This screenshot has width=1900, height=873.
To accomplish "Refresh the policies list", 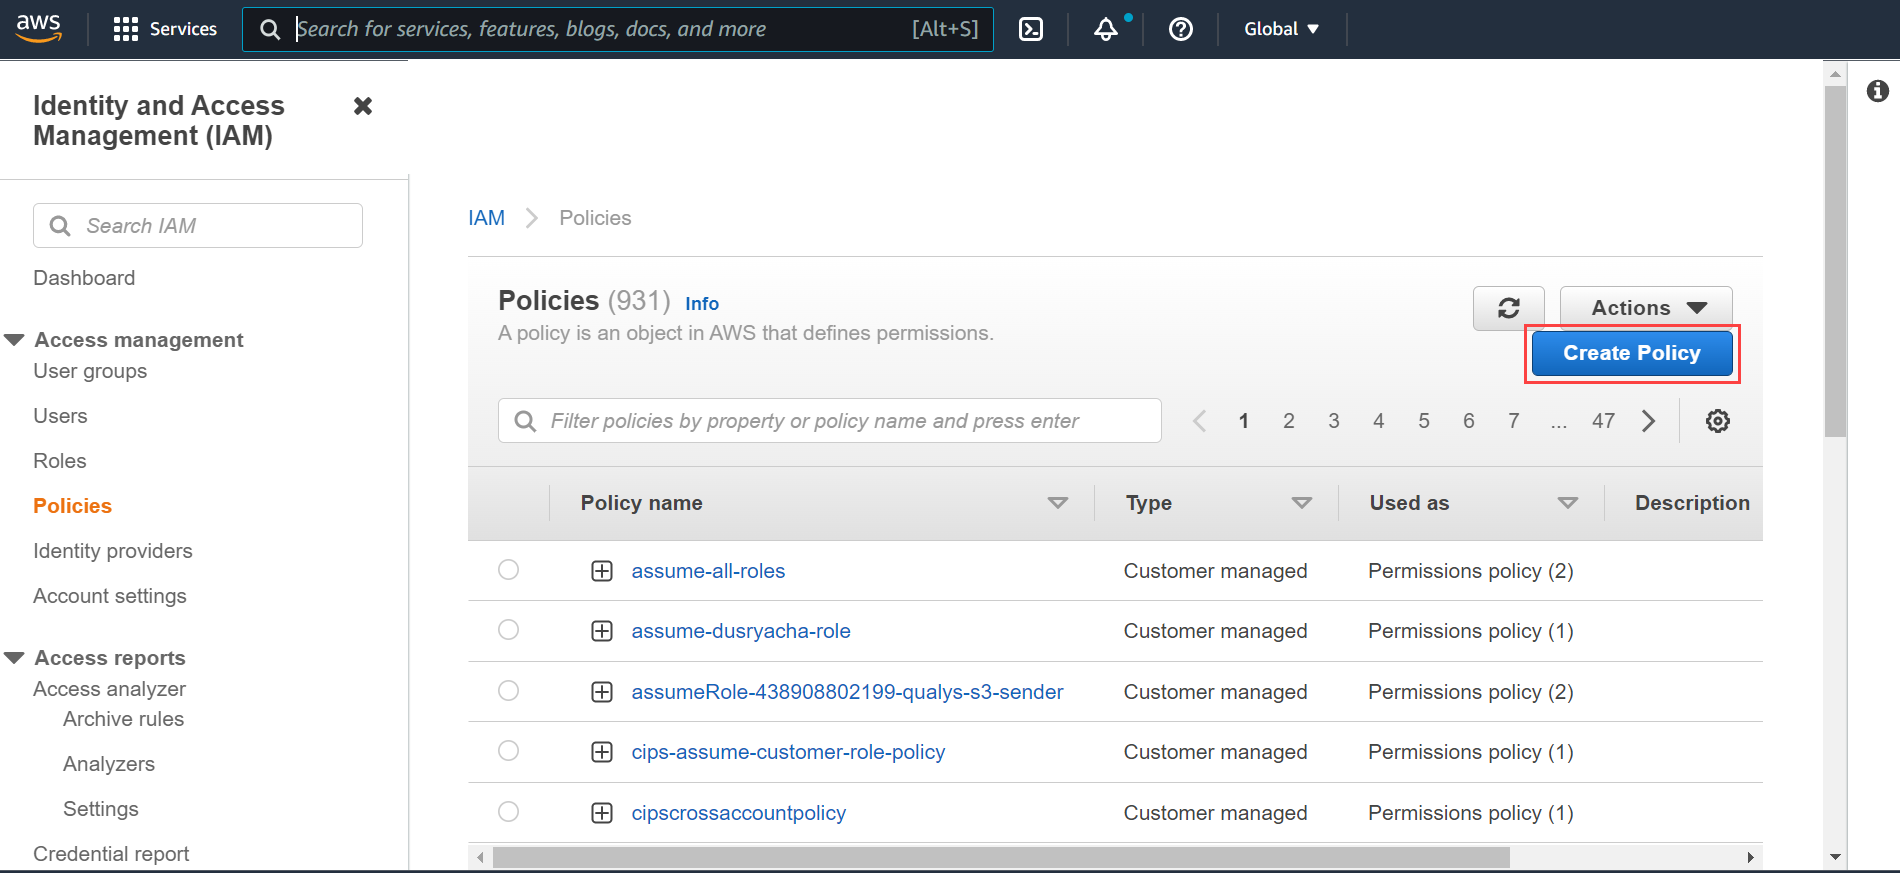I will pos(1509,308).
